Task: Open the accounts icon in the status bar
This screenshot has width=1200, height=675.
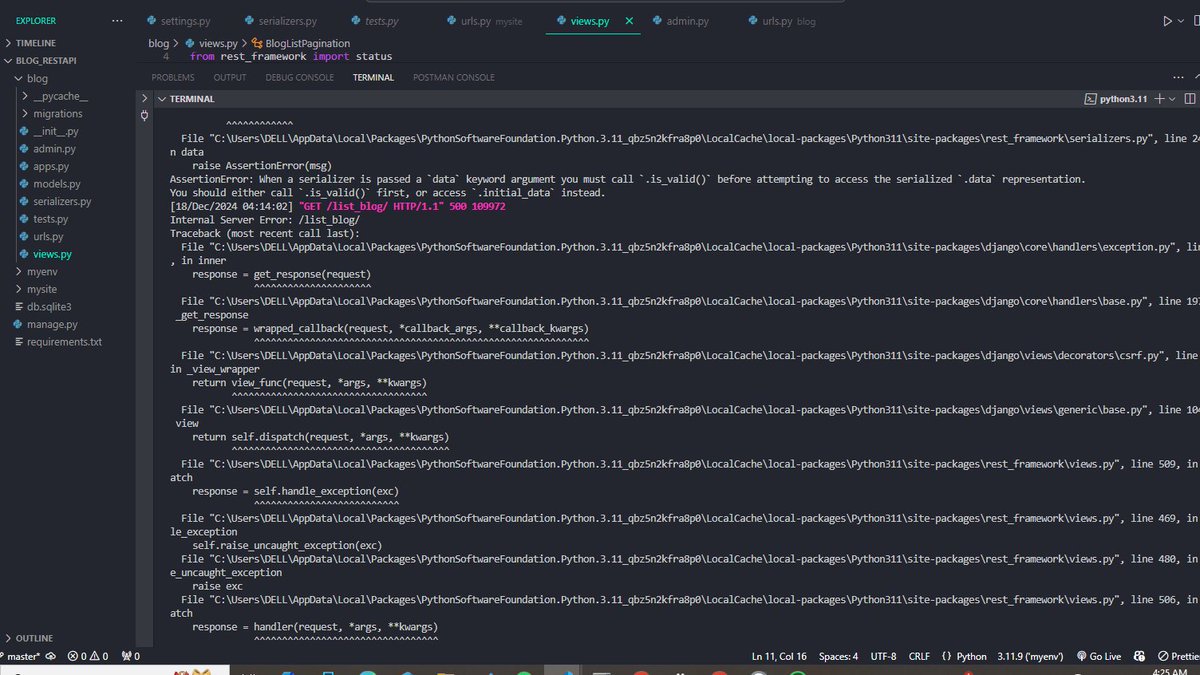Action: [1139, 656]
